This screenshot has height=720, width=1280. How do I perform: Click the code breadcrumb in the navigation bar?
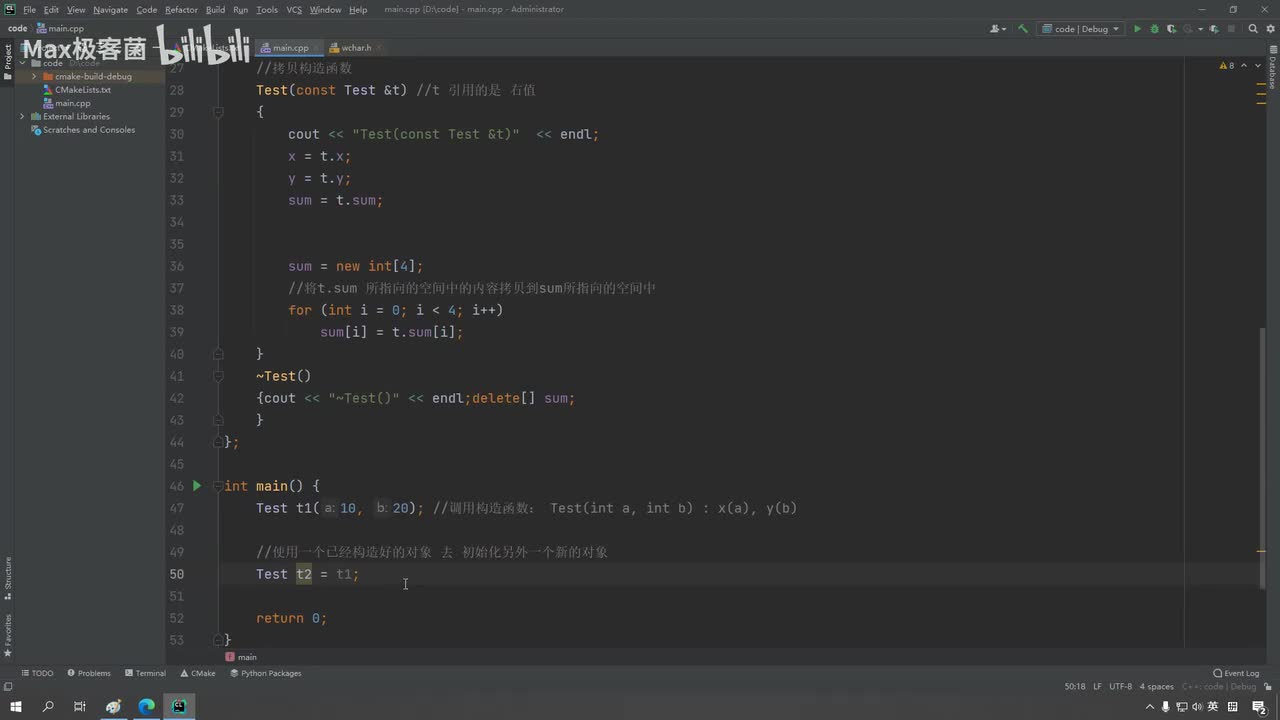17,29
